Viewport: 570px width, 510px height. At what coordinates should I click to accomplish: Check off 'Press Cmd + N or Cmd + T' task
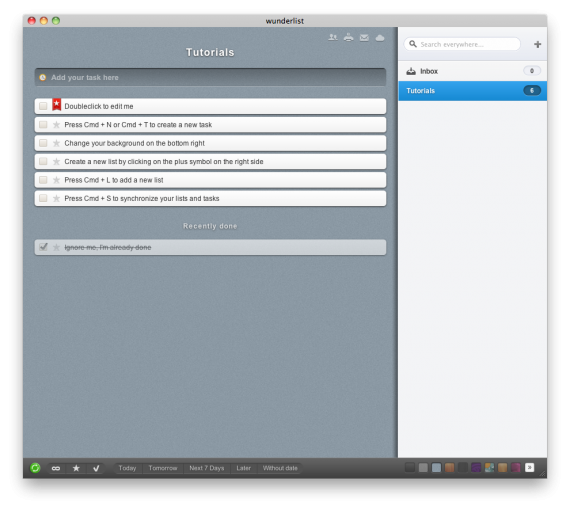43,125
